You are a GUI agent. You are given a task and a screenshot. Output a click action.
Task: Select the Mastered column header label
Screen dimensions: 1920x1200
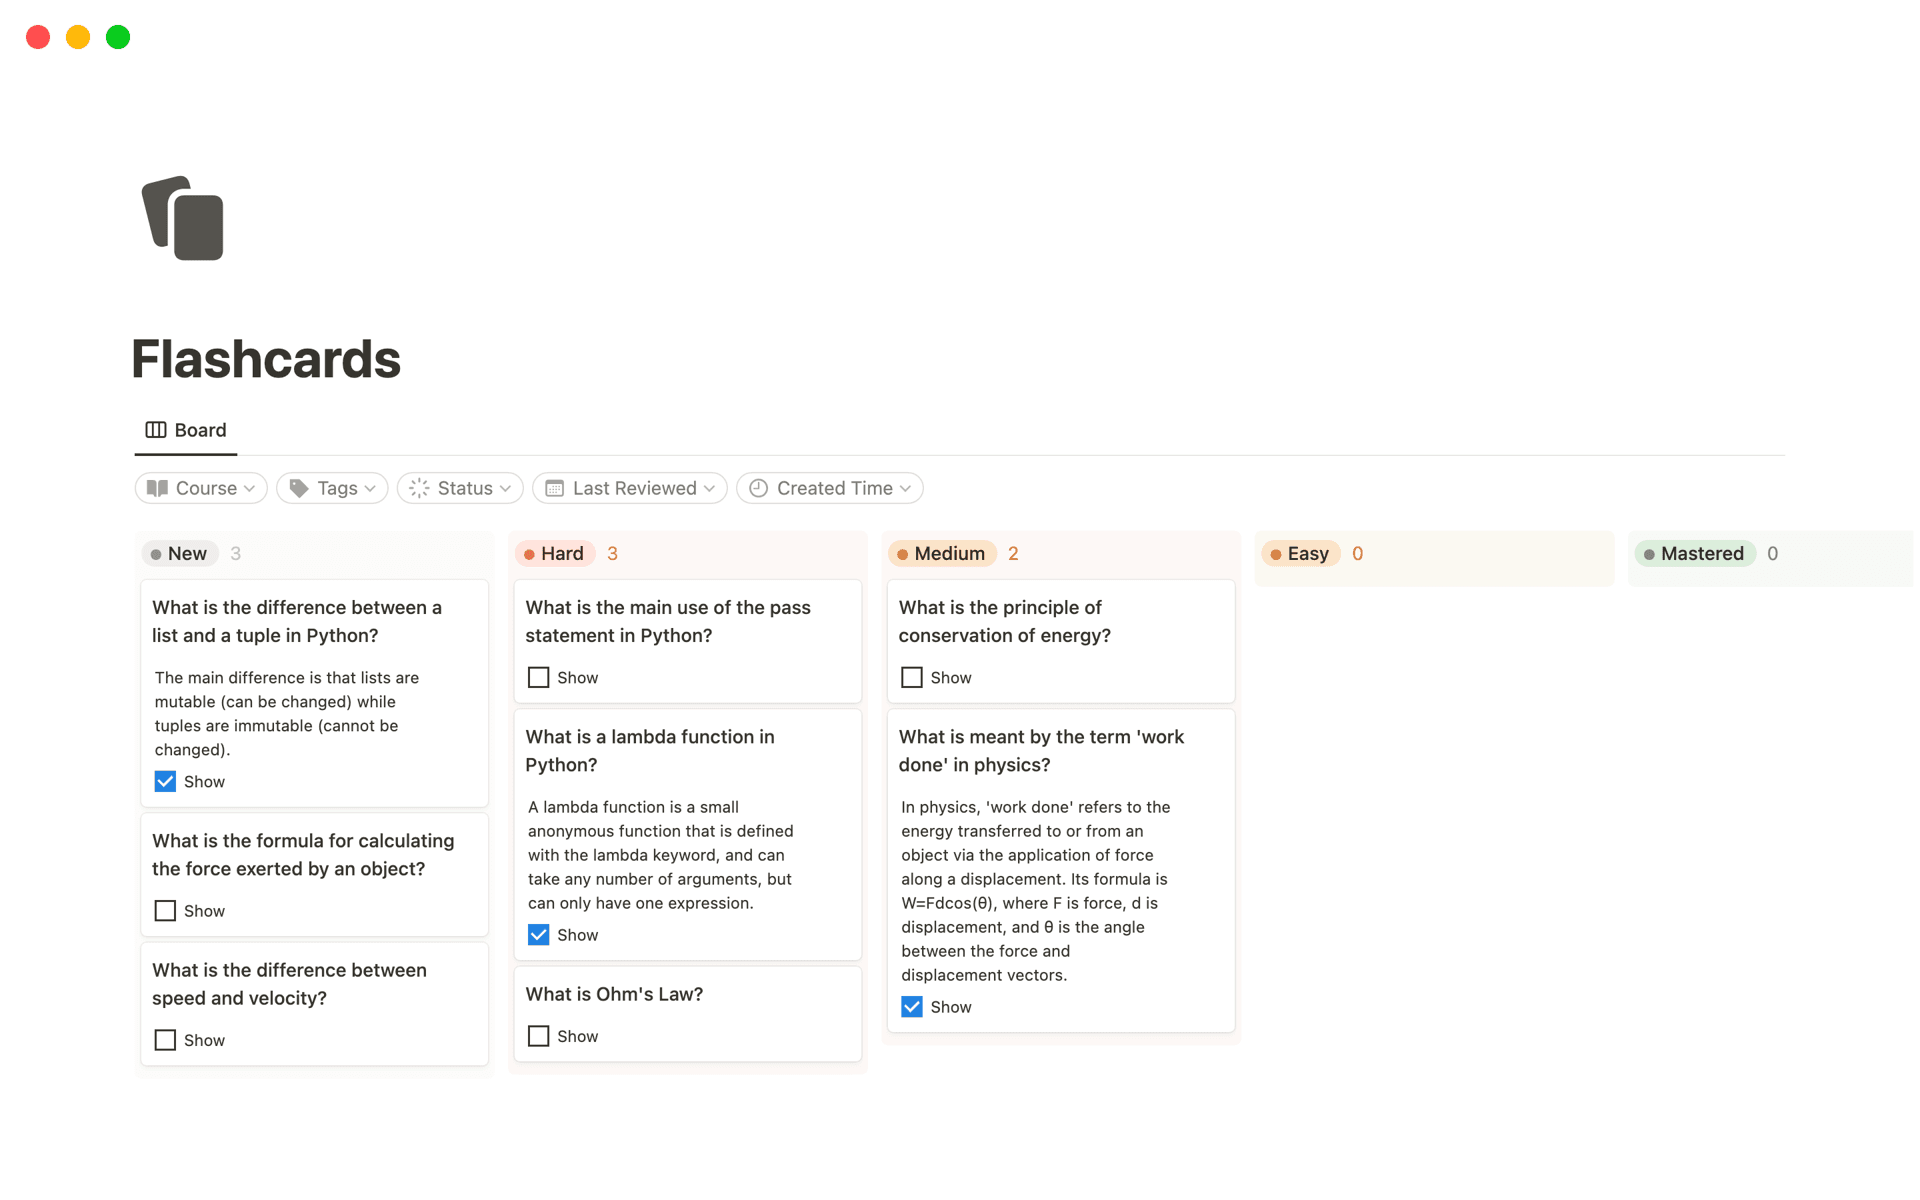tap(1701, 554)
